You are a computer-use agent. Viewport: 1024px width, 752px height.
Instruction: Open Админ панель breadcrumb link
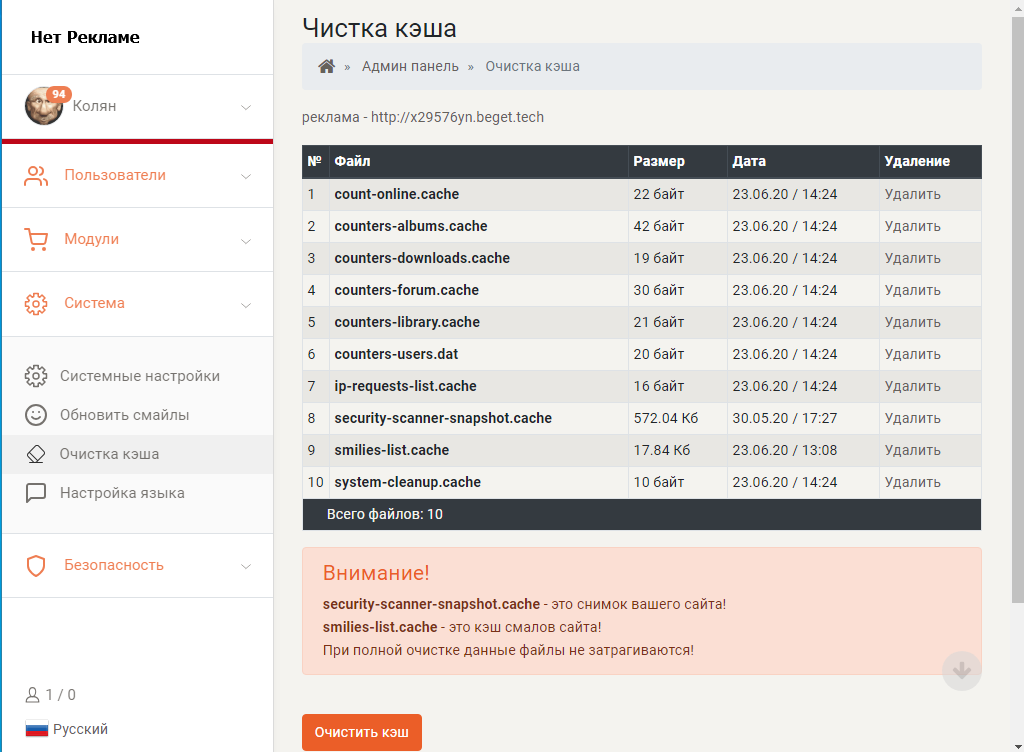pos(410,67)
